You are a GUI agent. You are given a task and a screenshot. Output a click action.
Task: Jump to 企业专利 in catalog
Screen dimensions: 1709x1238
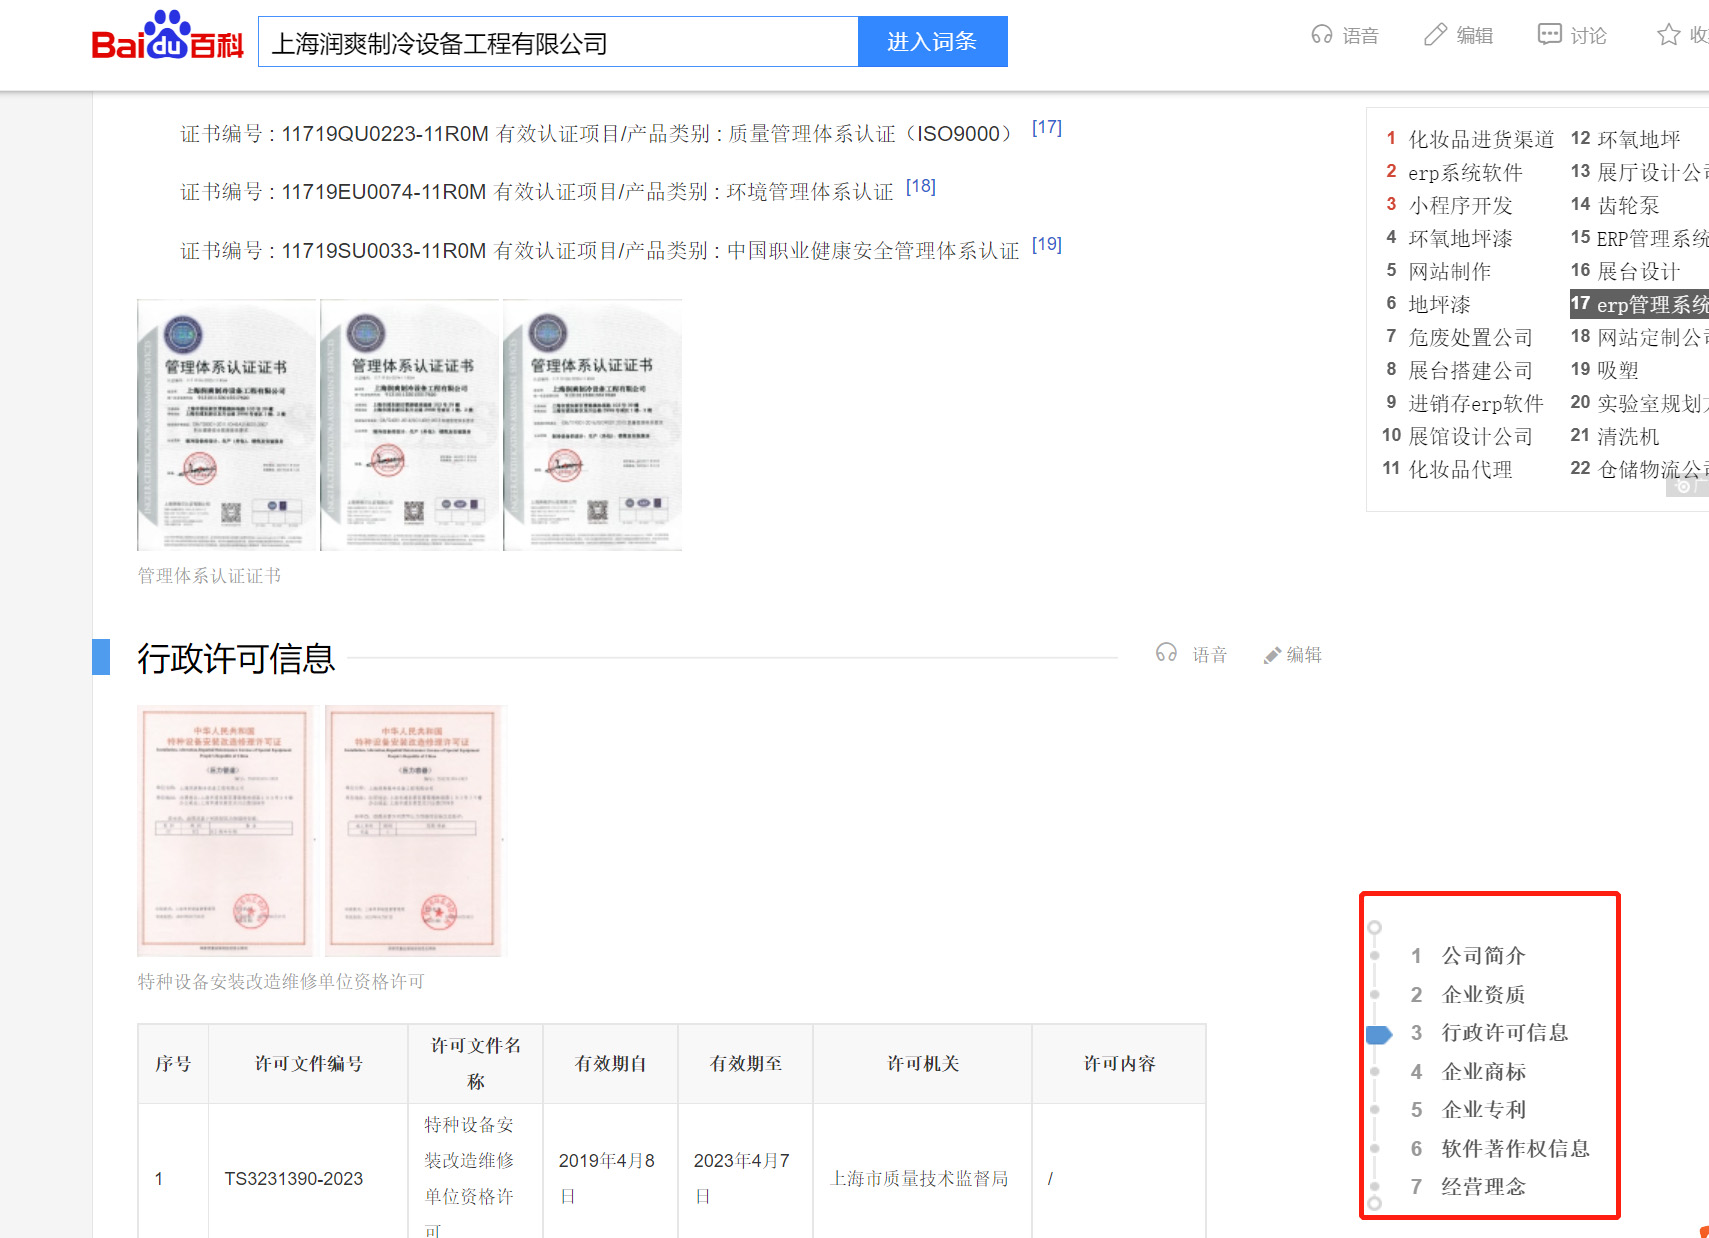(1483, 1110)
